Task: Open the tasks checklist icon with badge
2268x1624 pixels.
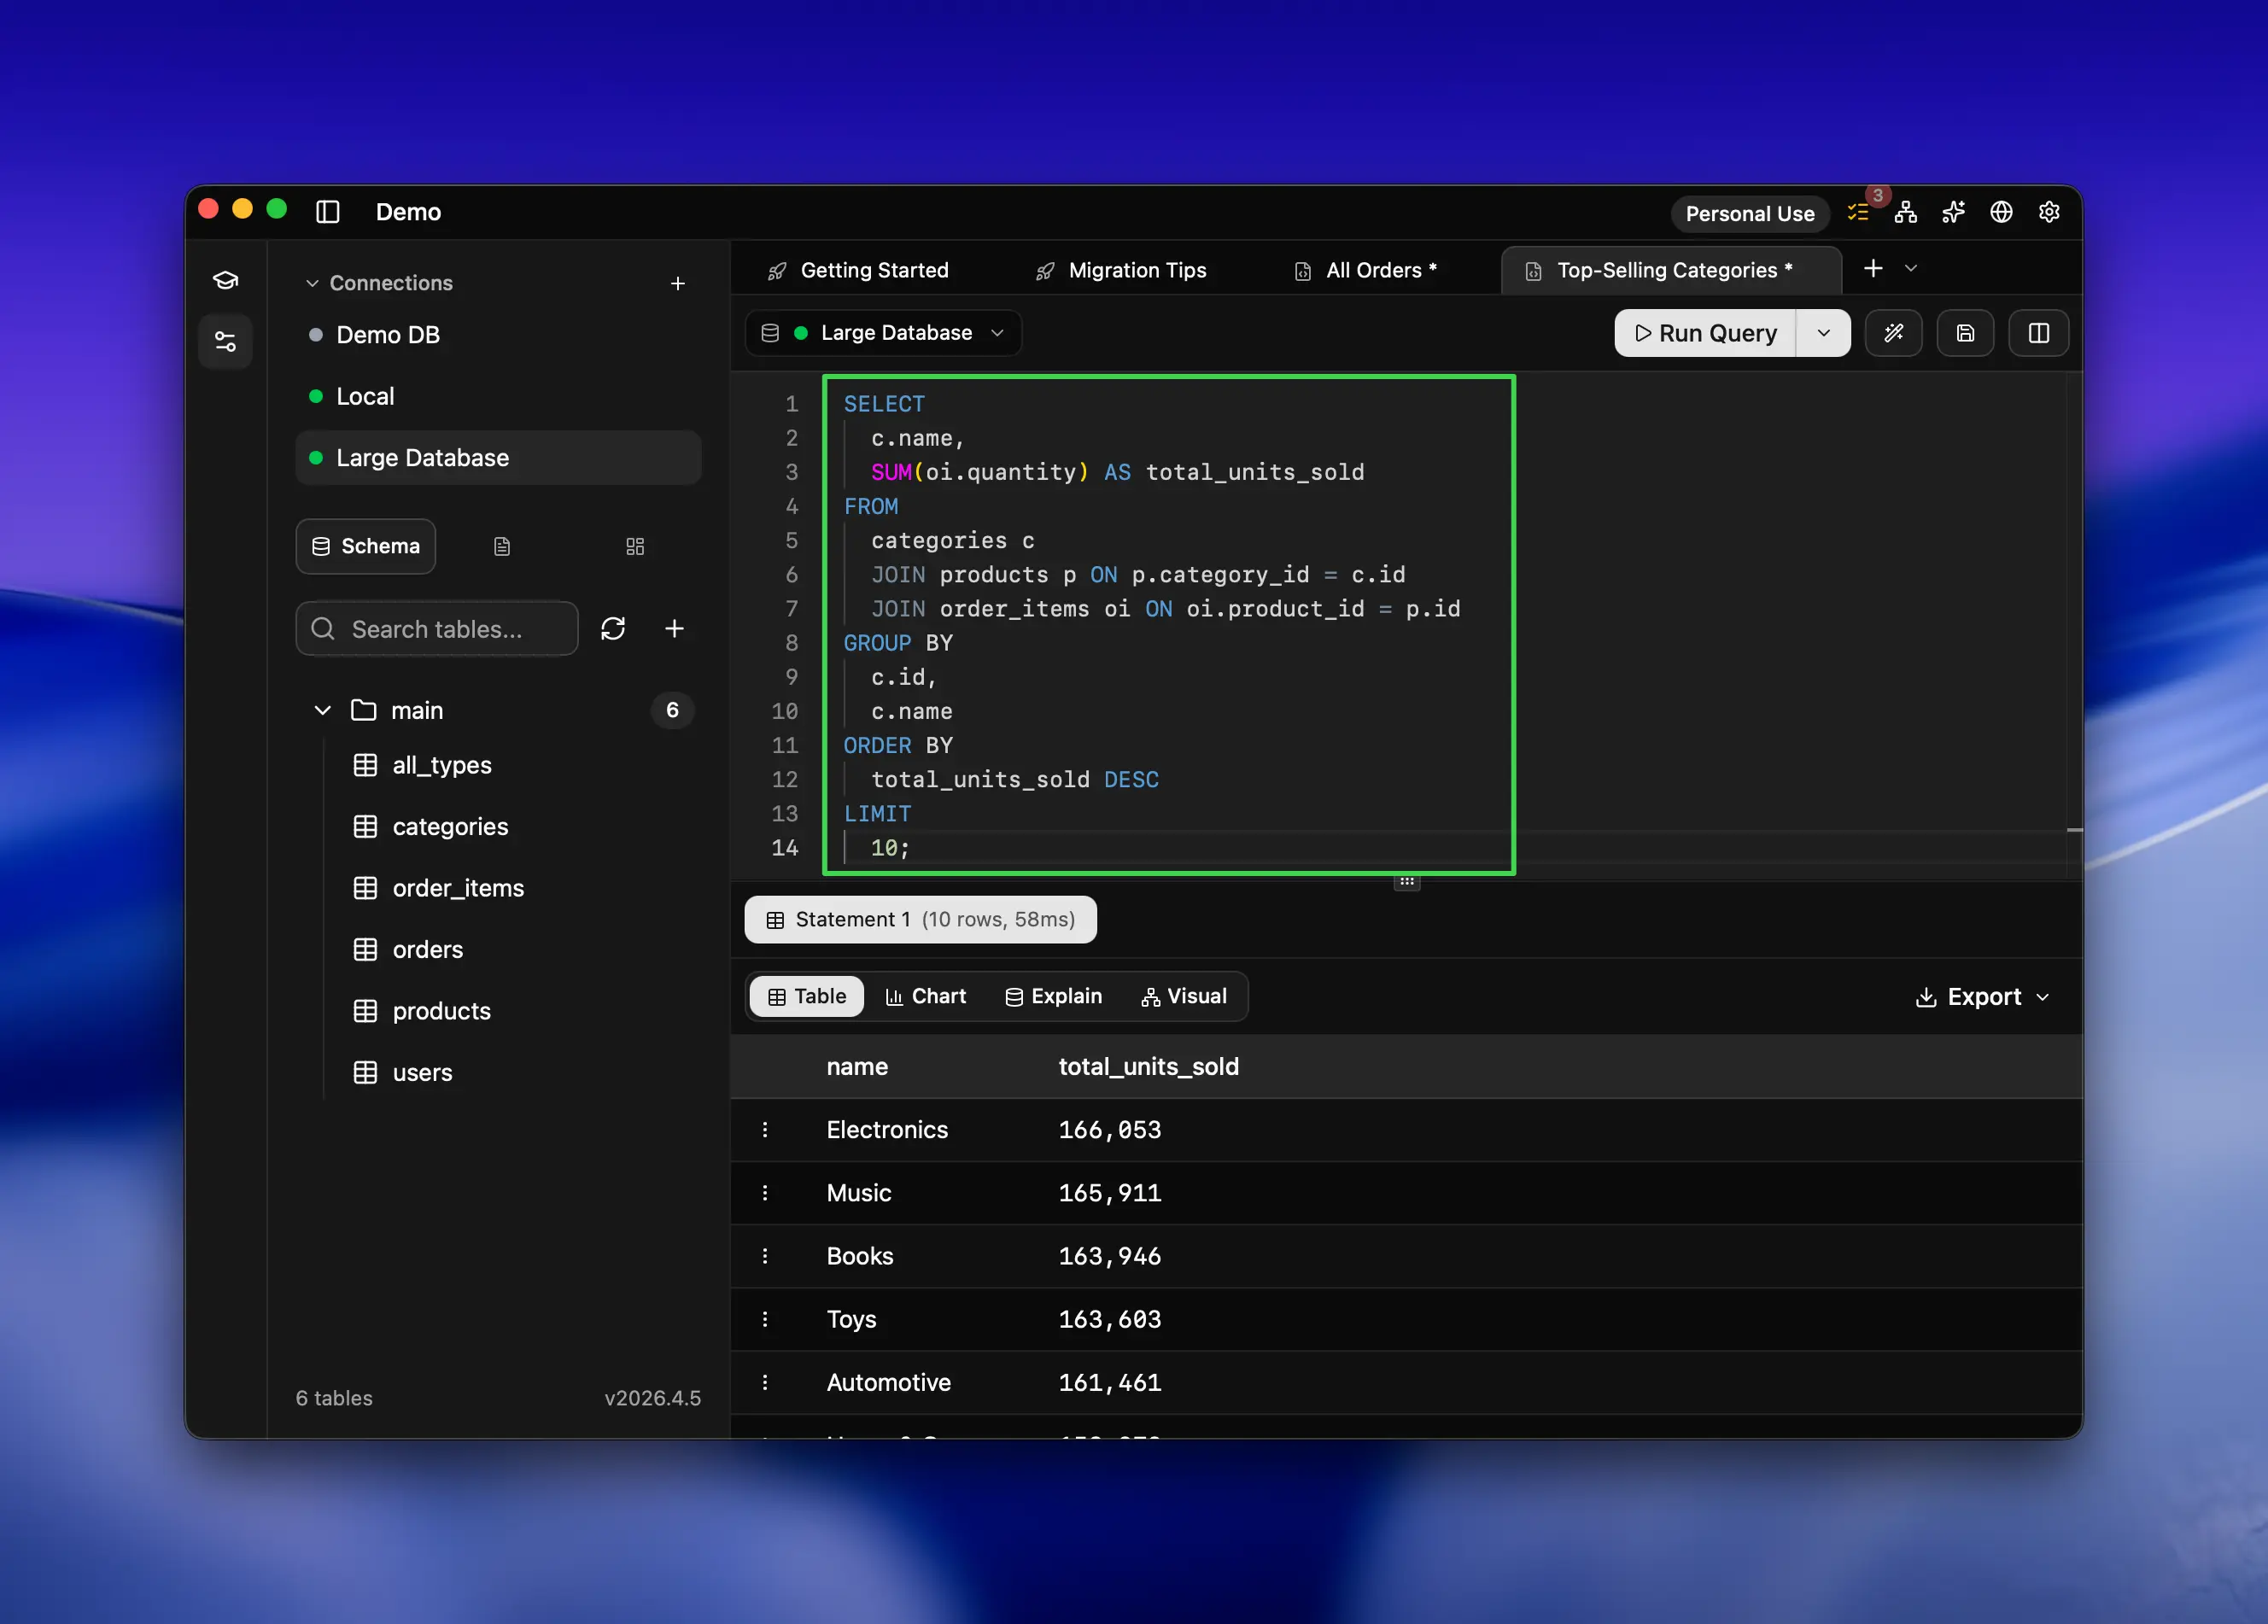Action: 1858,212
